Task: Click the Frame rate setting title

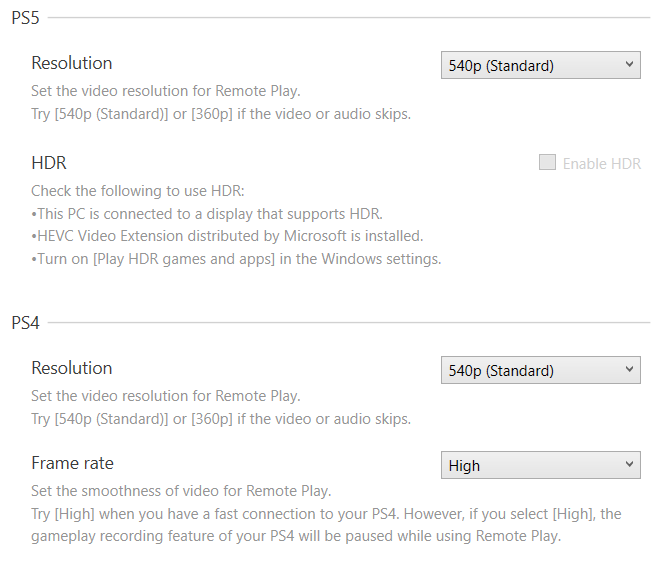Action: 72,463
